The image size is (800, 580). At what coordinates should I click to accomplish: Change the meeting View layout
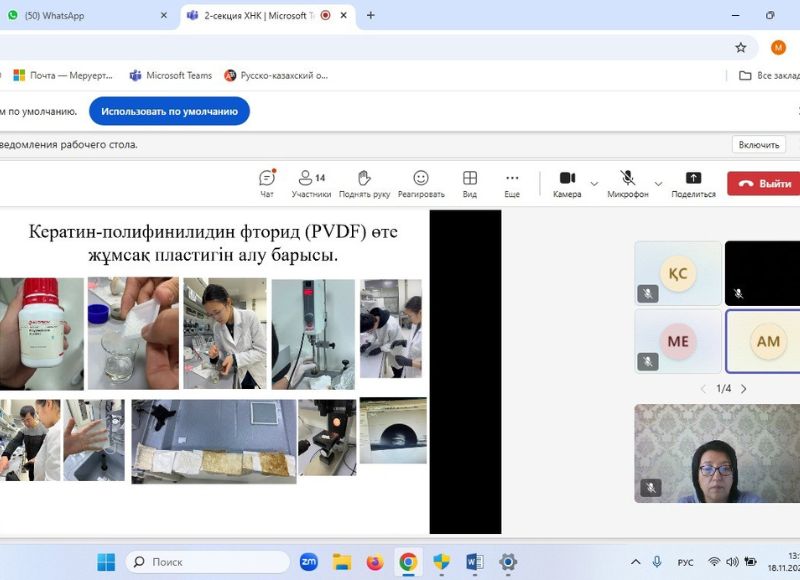(469, 182)
